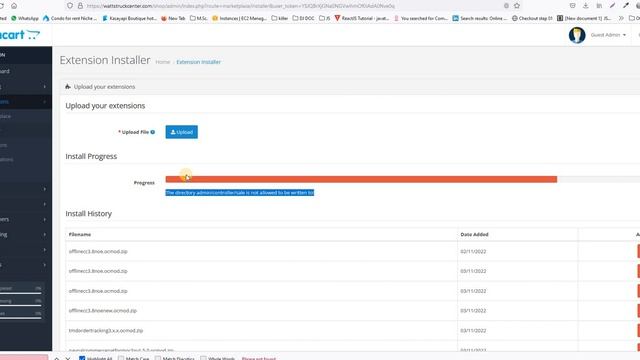Screen dimensions: 640x360
Task: Click the pink find-in-page input field
Action: [x=24, y=358]
